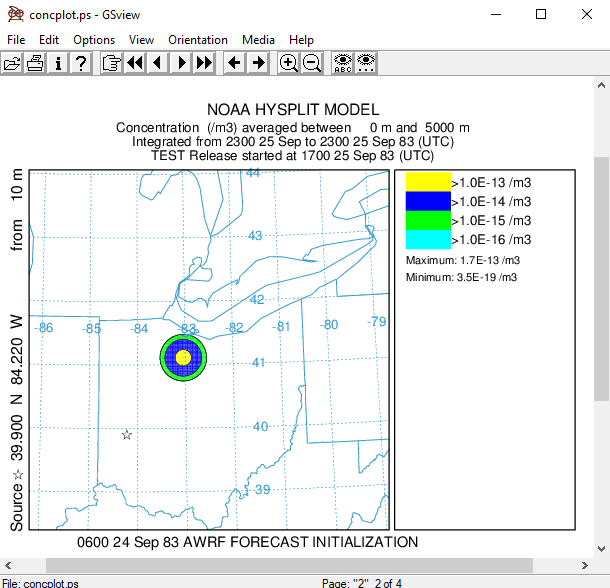Click the yellow >1.0E-13 legend swatch
The image size is (610, 588).
(428, 182)
